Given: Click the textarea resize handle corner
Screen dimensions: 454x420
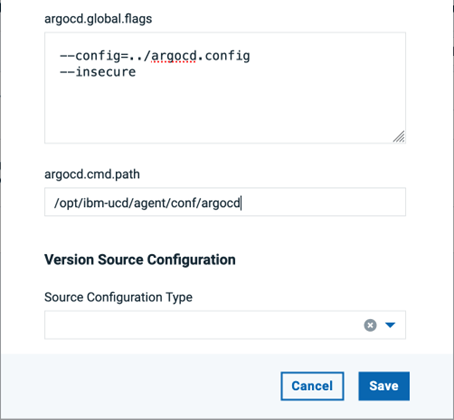Looking at the screenshot, I should click(399, 137).
